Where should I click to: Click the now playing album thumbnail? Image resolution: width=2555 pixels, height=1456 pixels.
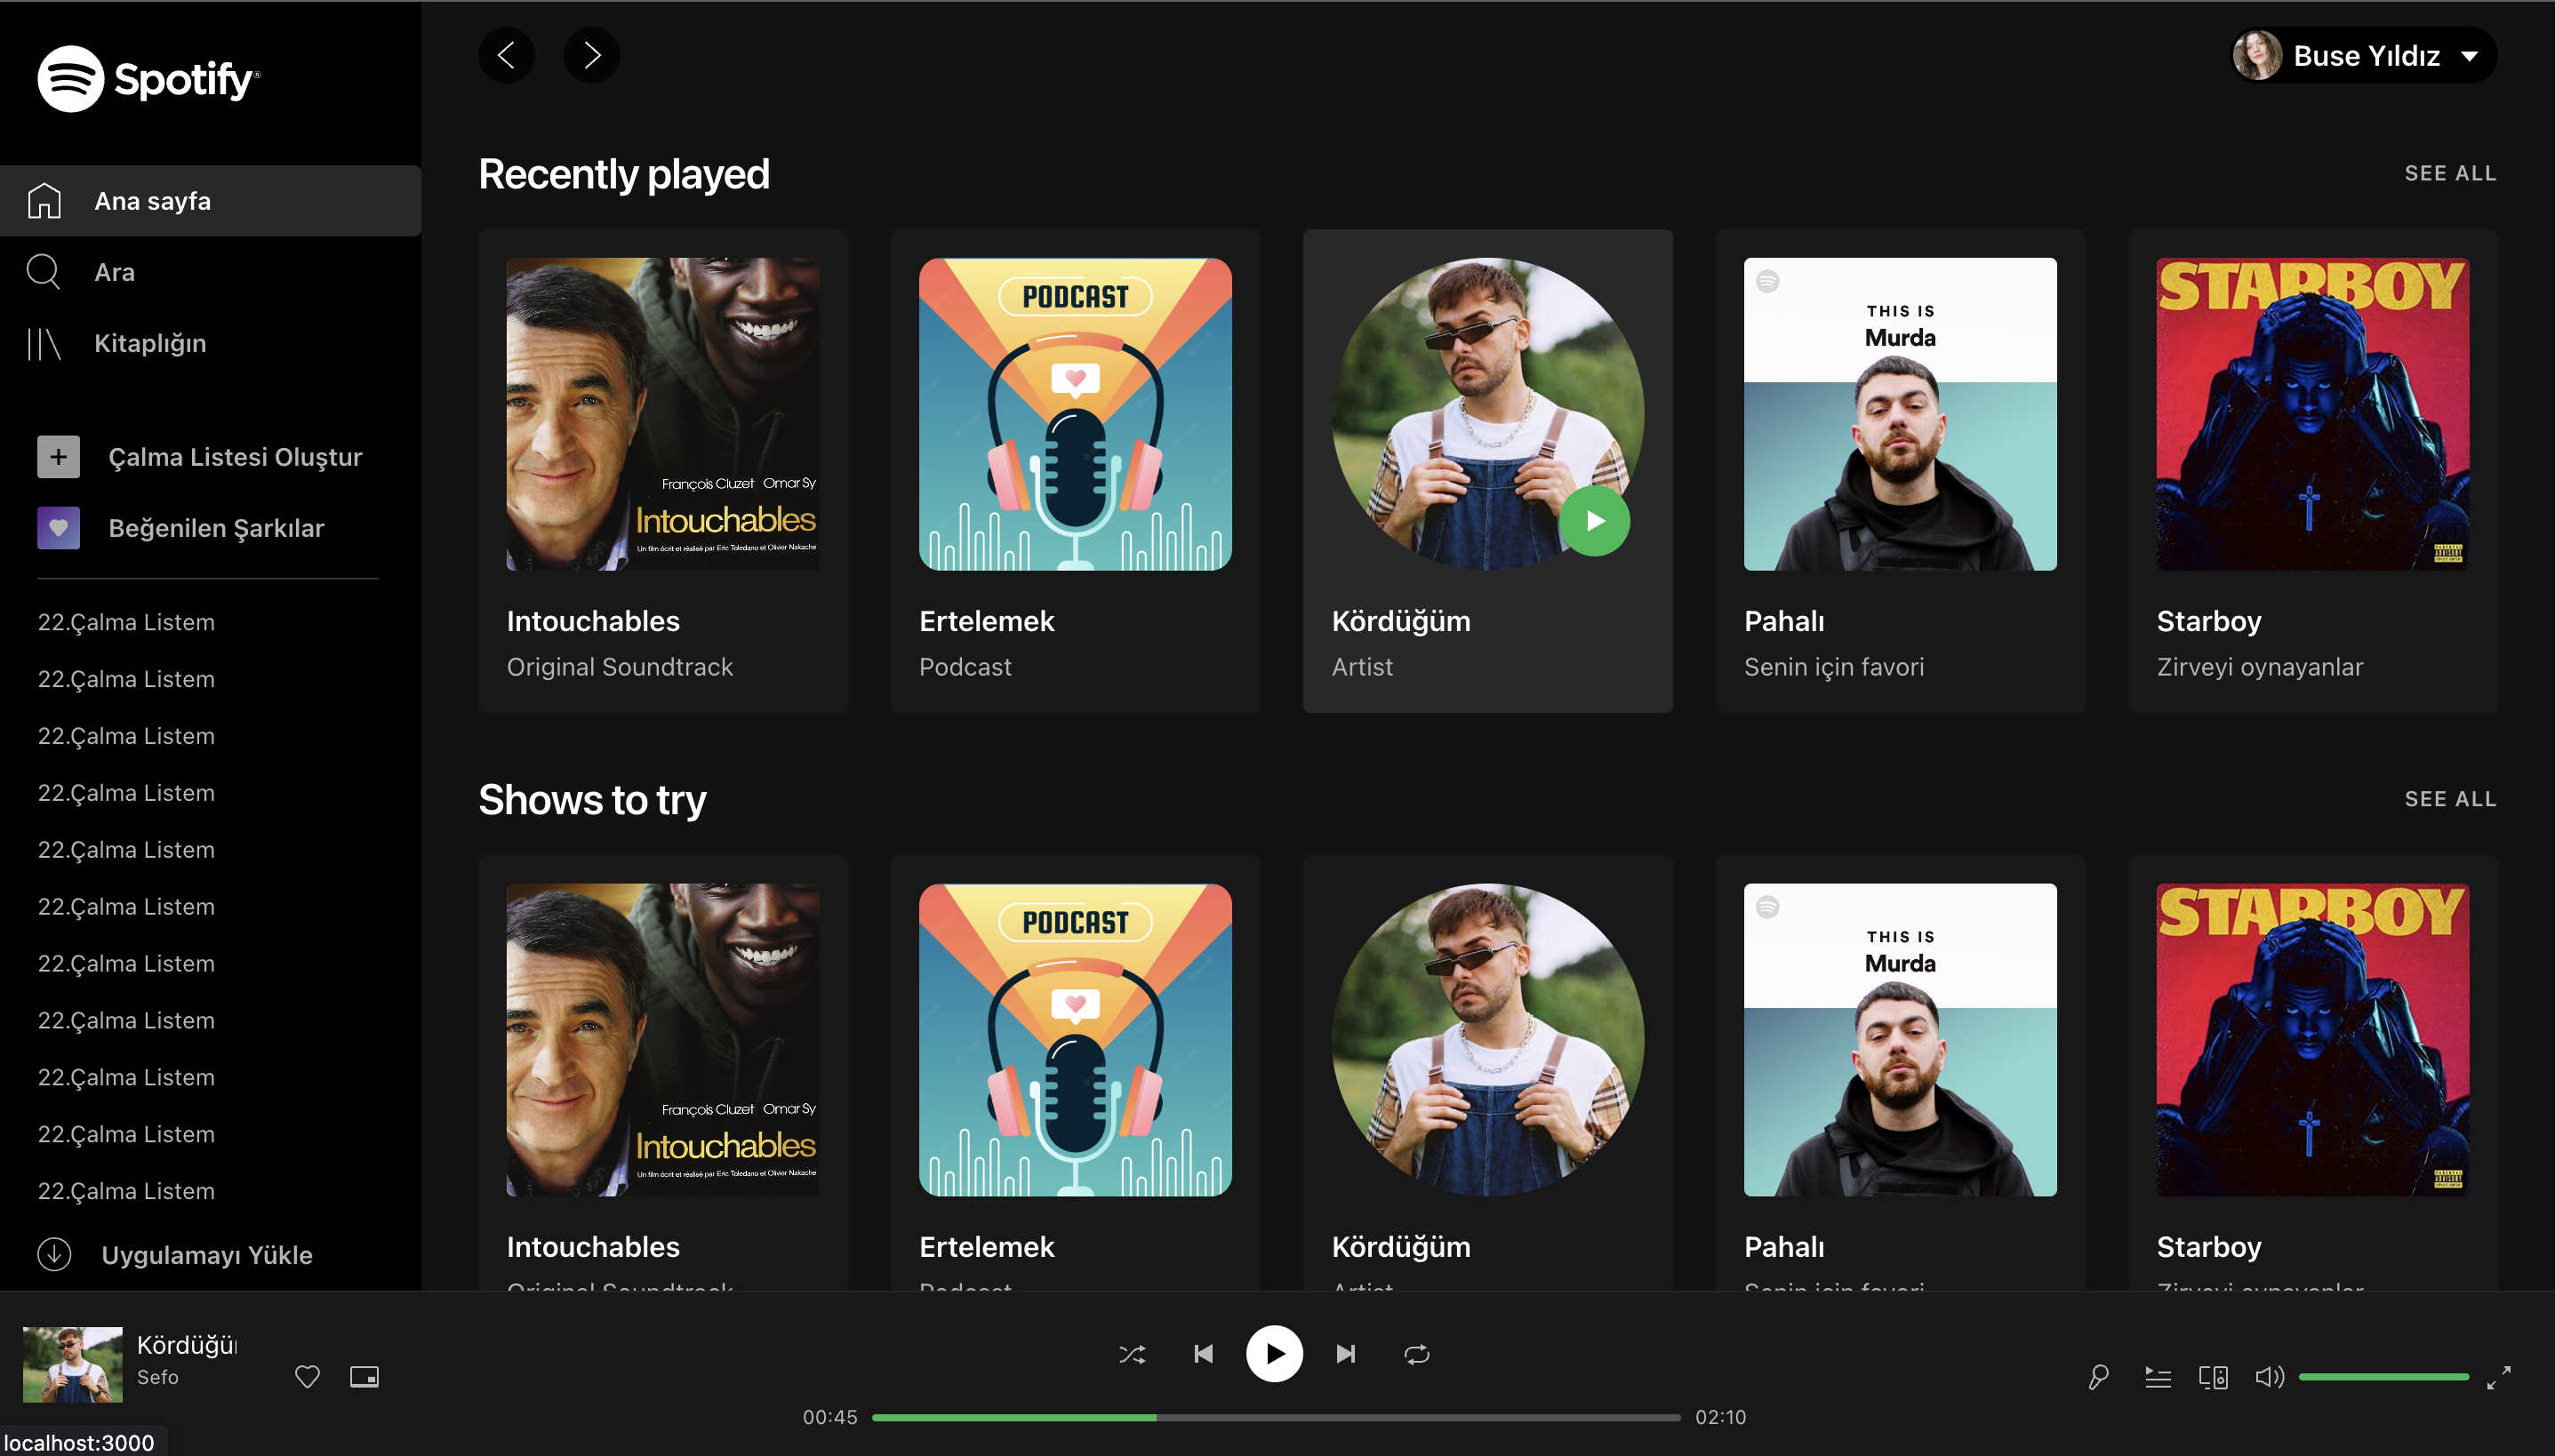point(73,1364)
